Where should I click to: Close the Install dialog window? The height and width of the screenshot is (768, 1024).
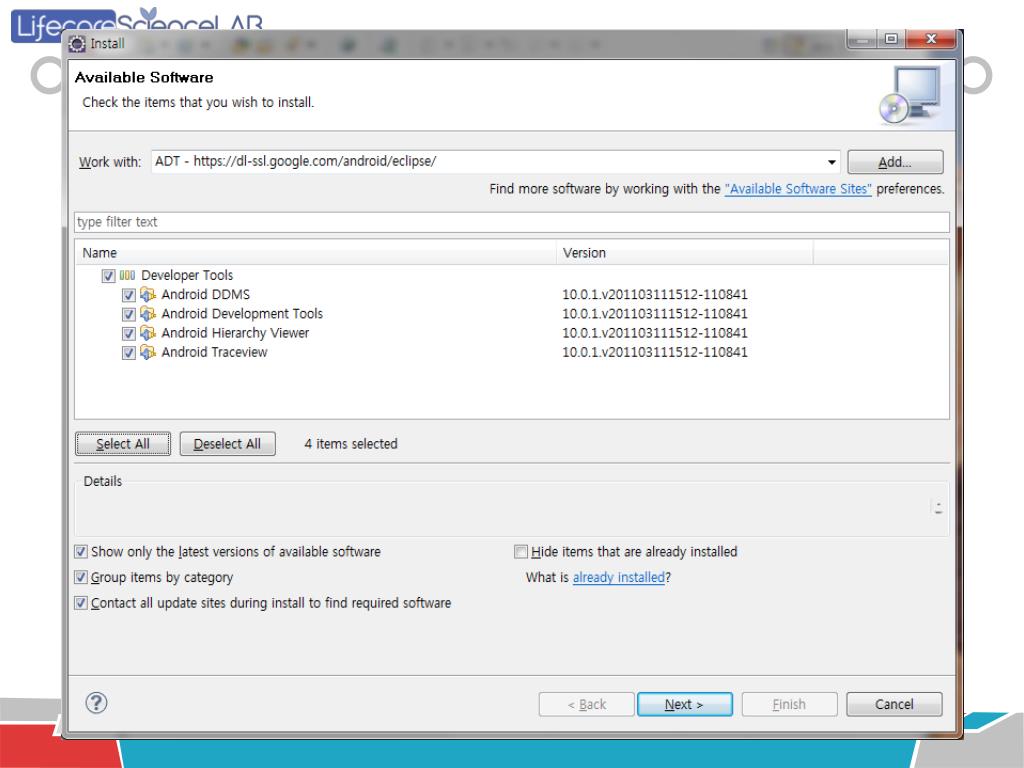(931, 39)
